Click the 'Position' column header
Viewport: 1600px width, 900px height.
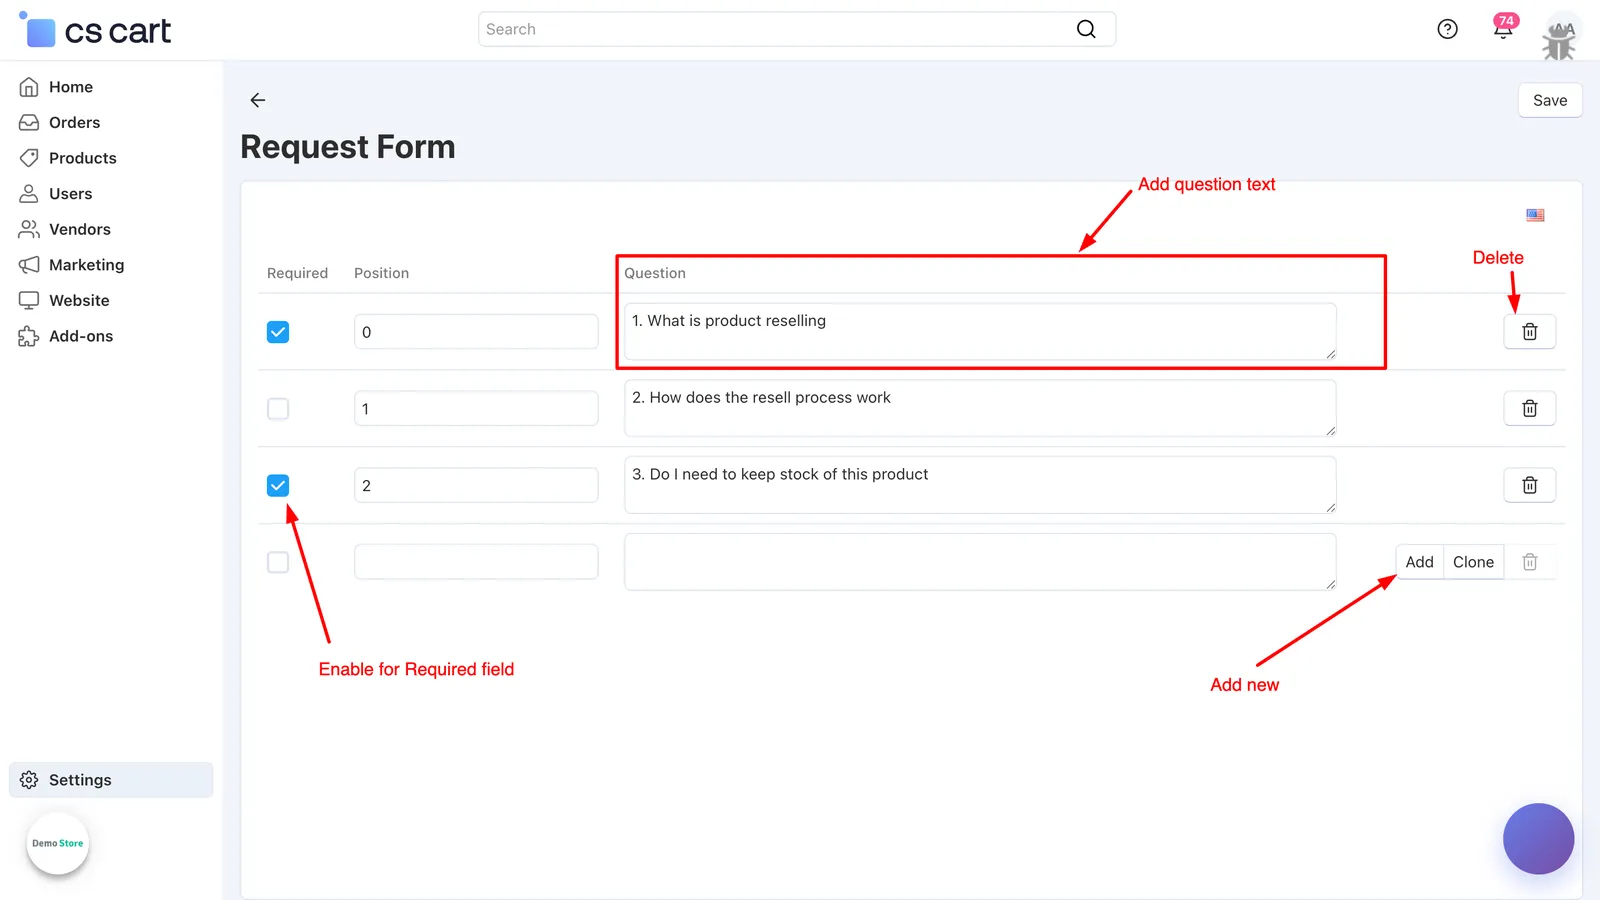[381, 273]
